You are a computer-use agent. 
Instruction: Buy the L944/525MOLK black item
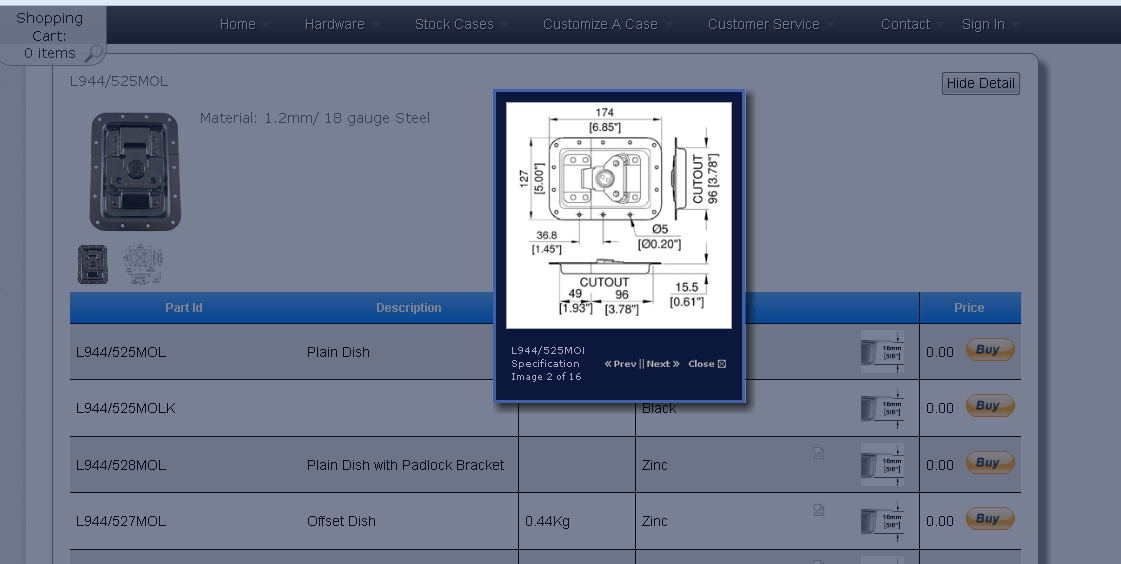(x=989, y=406)
